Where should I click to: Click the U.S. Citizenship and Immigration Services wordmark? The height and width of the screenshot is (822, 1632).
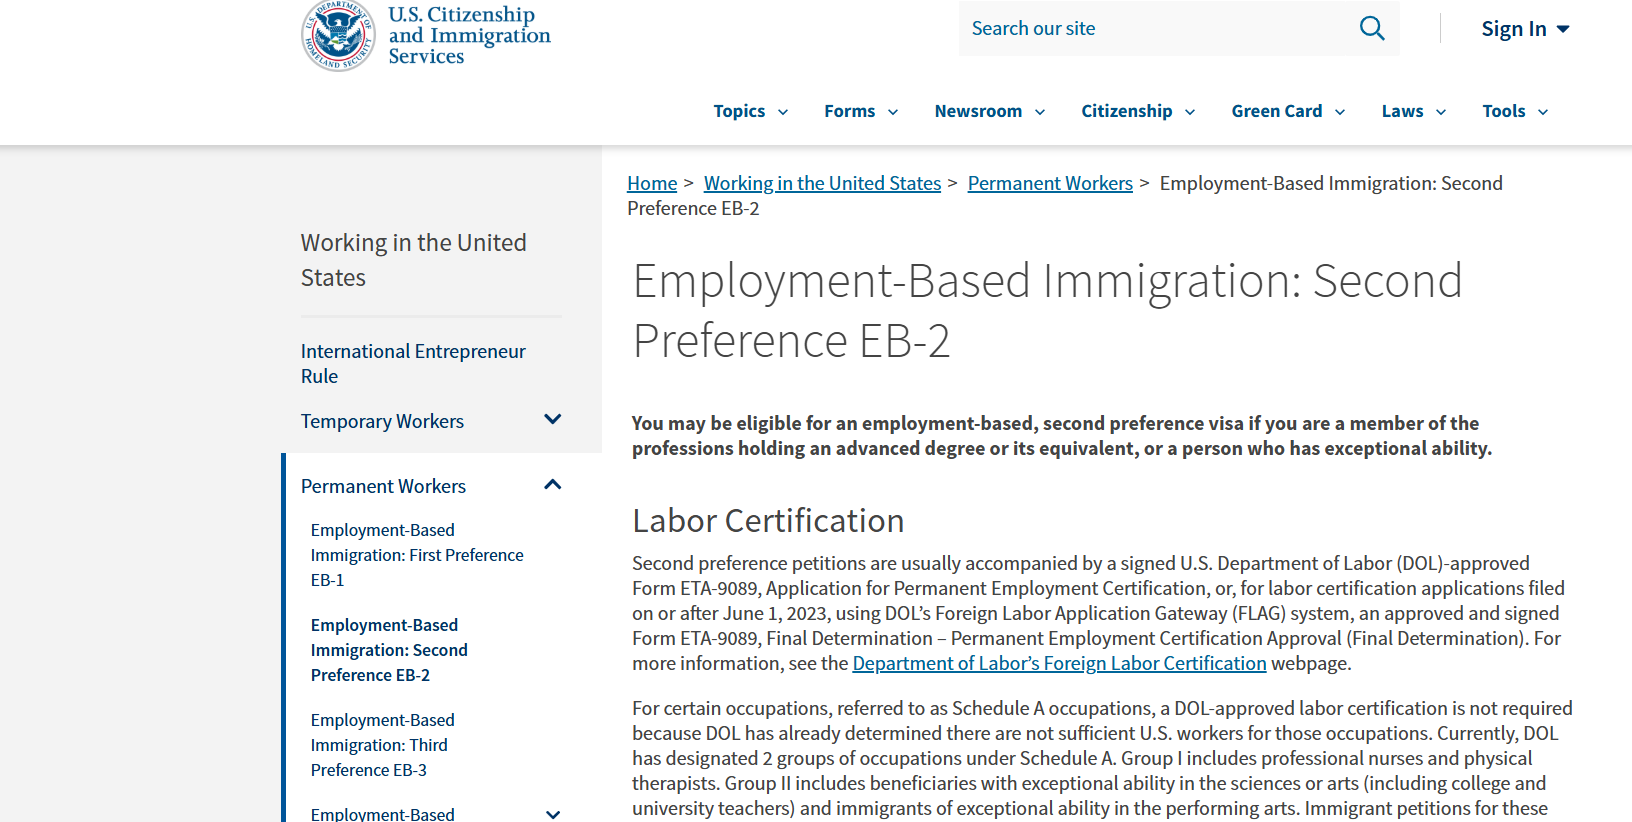(x=469, y=35)
